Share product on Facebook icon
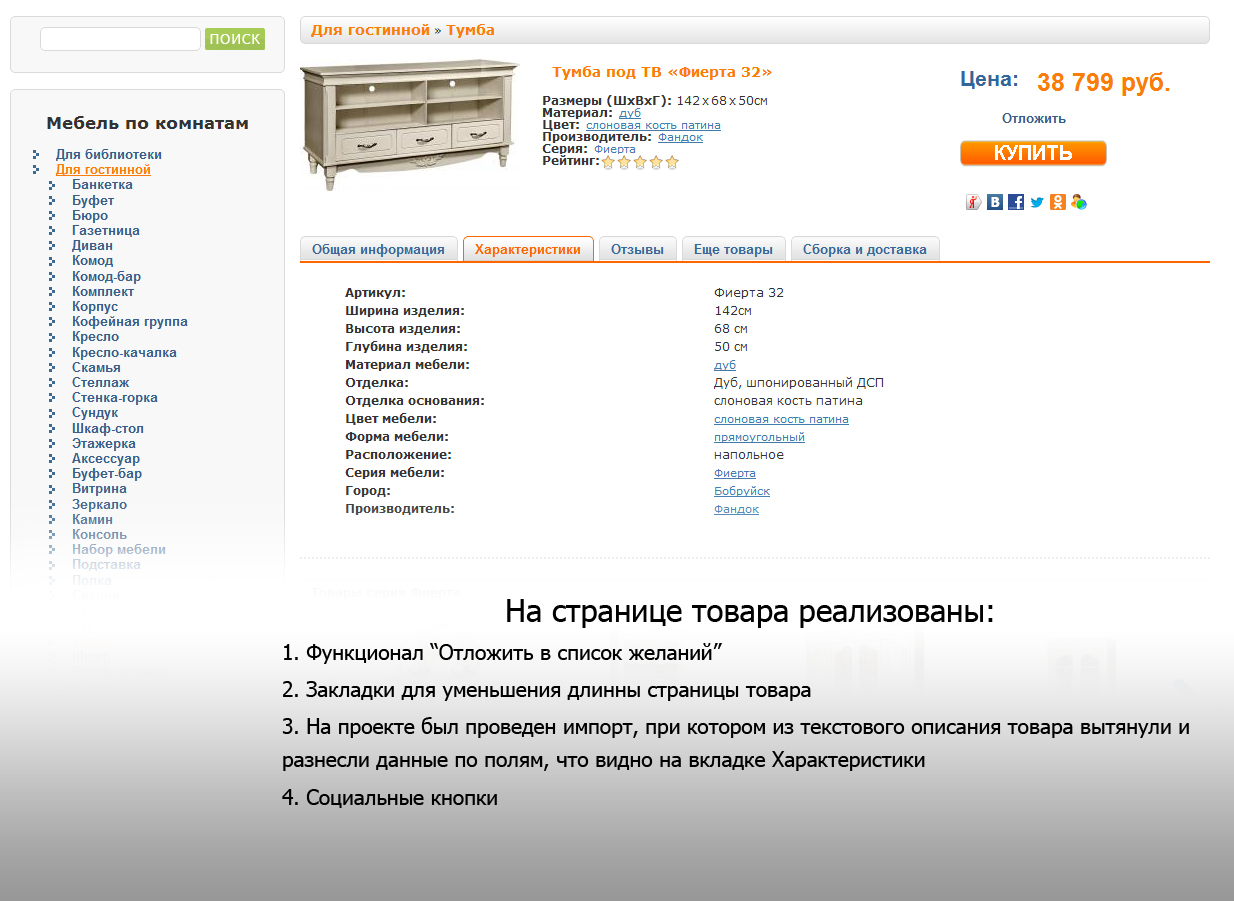The width and height of the screenshot is (1234, 901). tap(1016, 202)
